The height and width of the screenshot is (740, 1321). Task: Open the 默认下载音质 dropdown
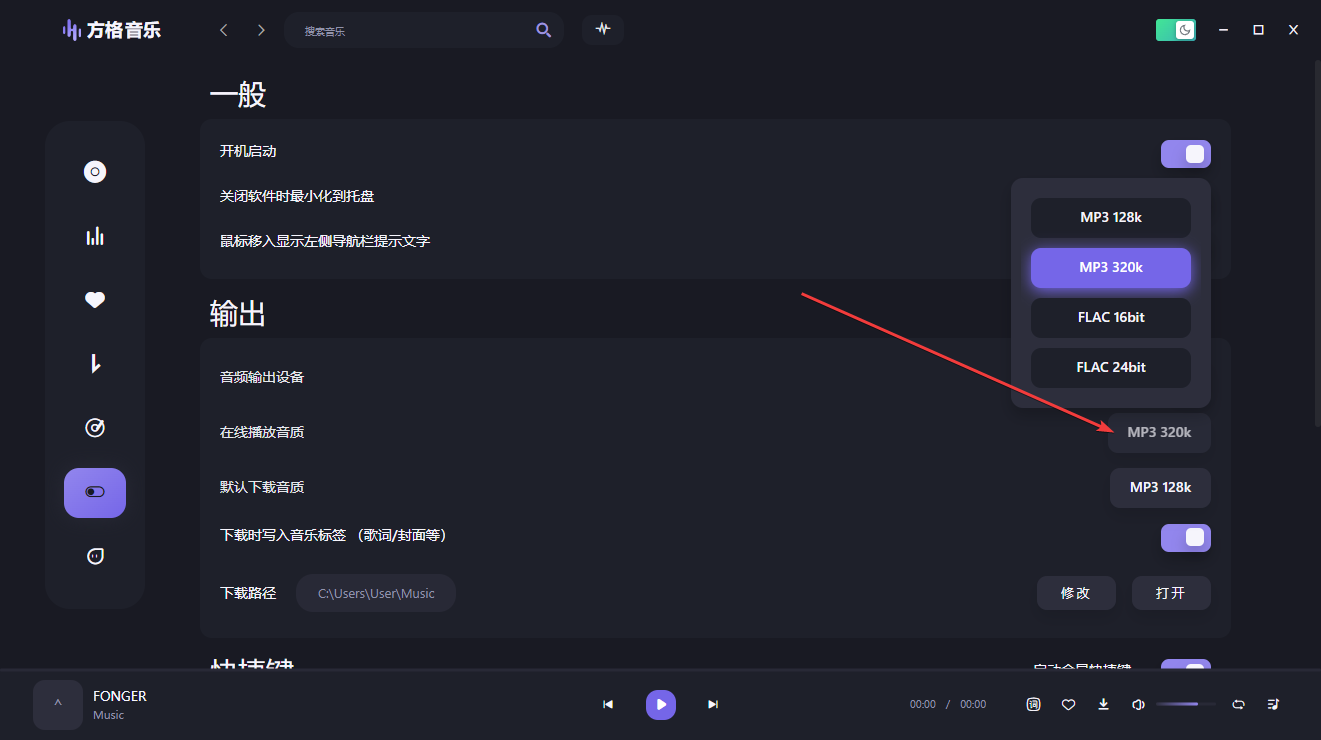[1160, 487]
